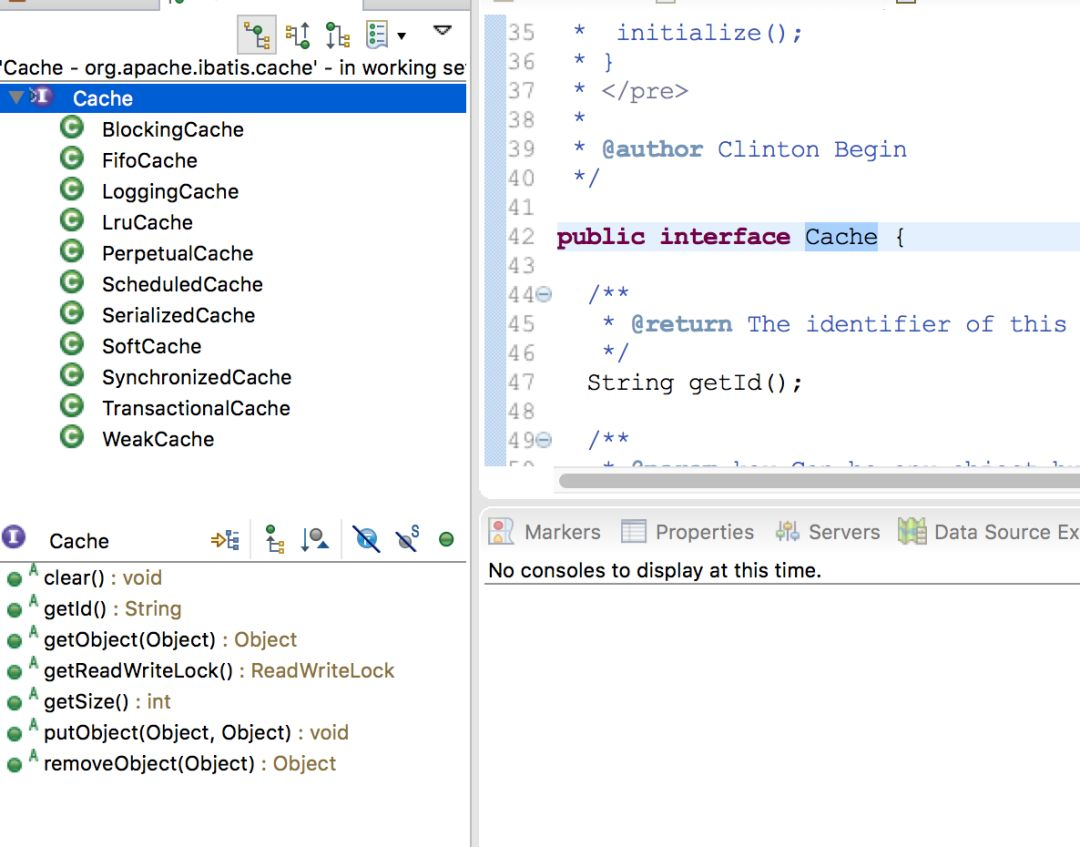Toggle Hide Fields filter
Image resolution: width=1080 pixels, height=847 pixels.
pyautogui.click(x=366, y=539)
